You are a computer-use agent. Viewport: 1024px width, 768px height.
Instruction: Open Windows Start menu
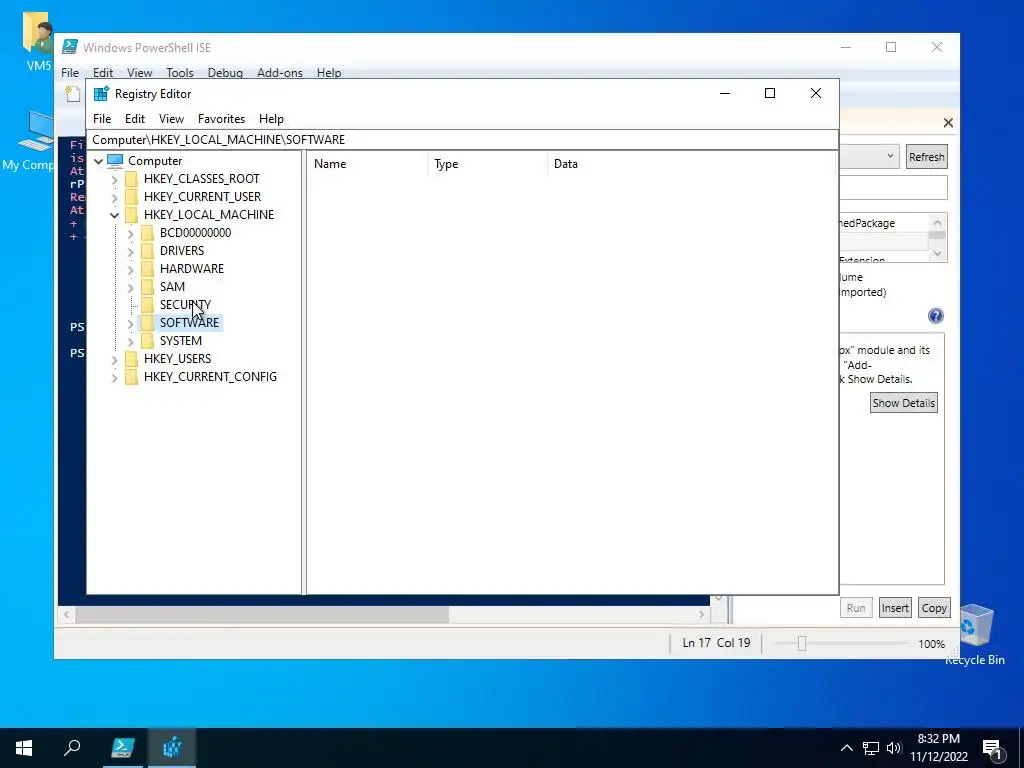(24, 748)
